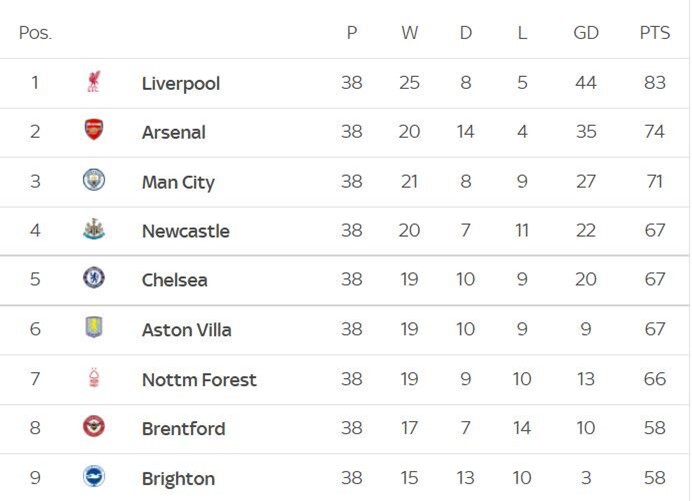Click the Brentford club crest
Viewport: 692px width, 501px height.
click(x=94, y=426)
